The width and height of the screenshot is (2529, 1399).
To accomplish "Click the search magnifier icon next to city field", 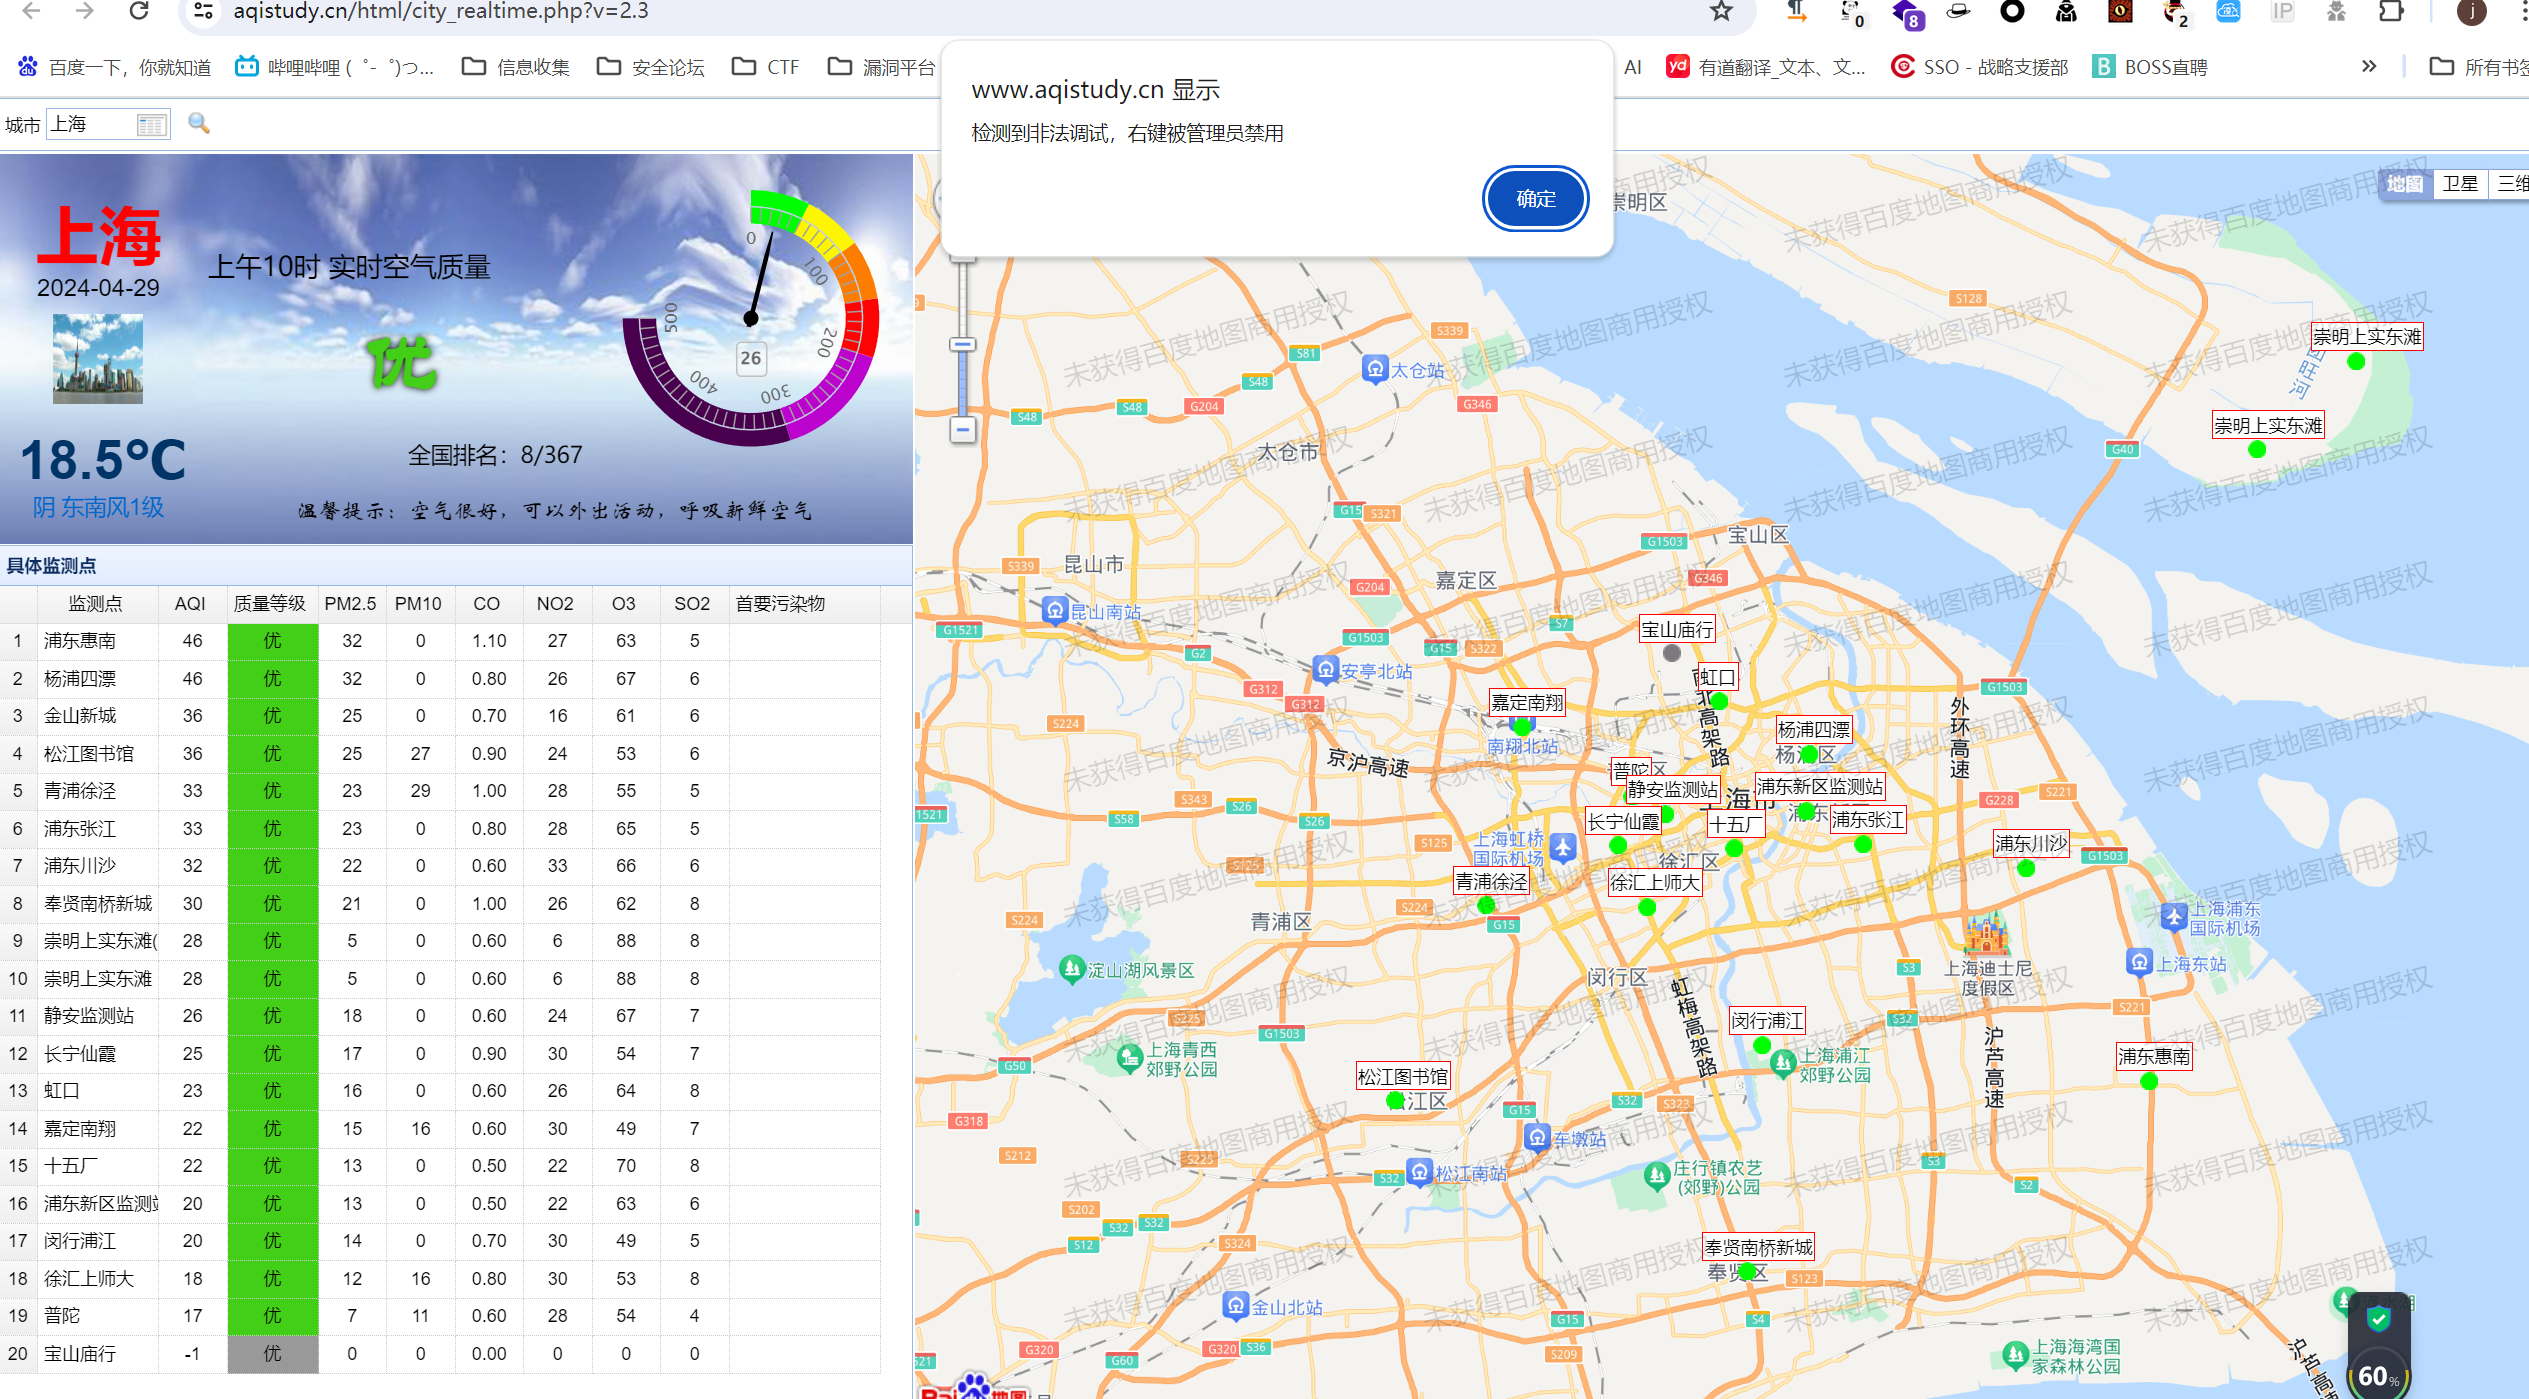I will [199, 124].
